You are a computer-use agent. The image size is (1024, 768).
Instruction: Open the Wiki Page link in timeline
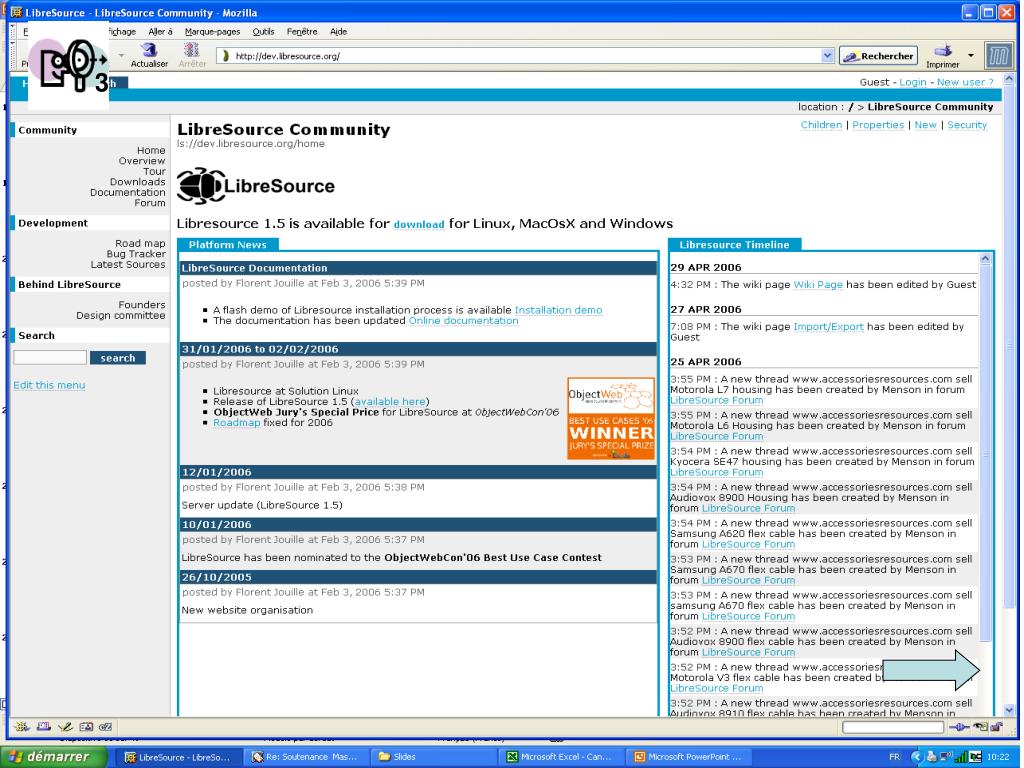pos(818,285)
